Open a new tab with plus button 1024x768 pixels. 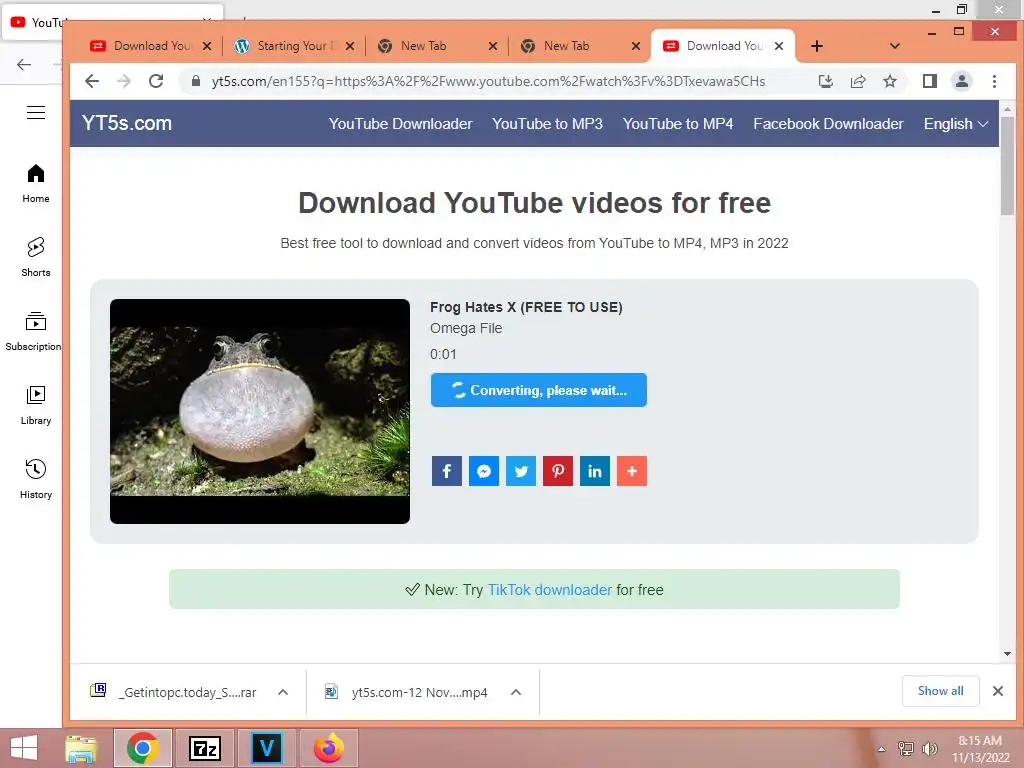(817, 46)
